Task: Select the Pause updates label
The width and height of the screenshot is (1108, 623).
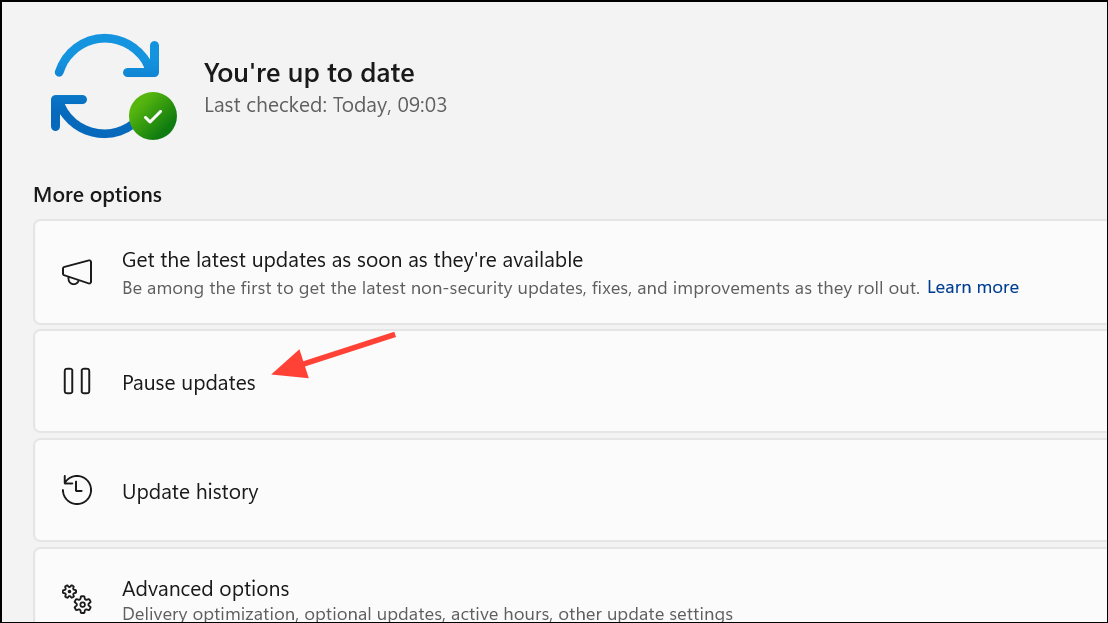Action: click(189, 383)
